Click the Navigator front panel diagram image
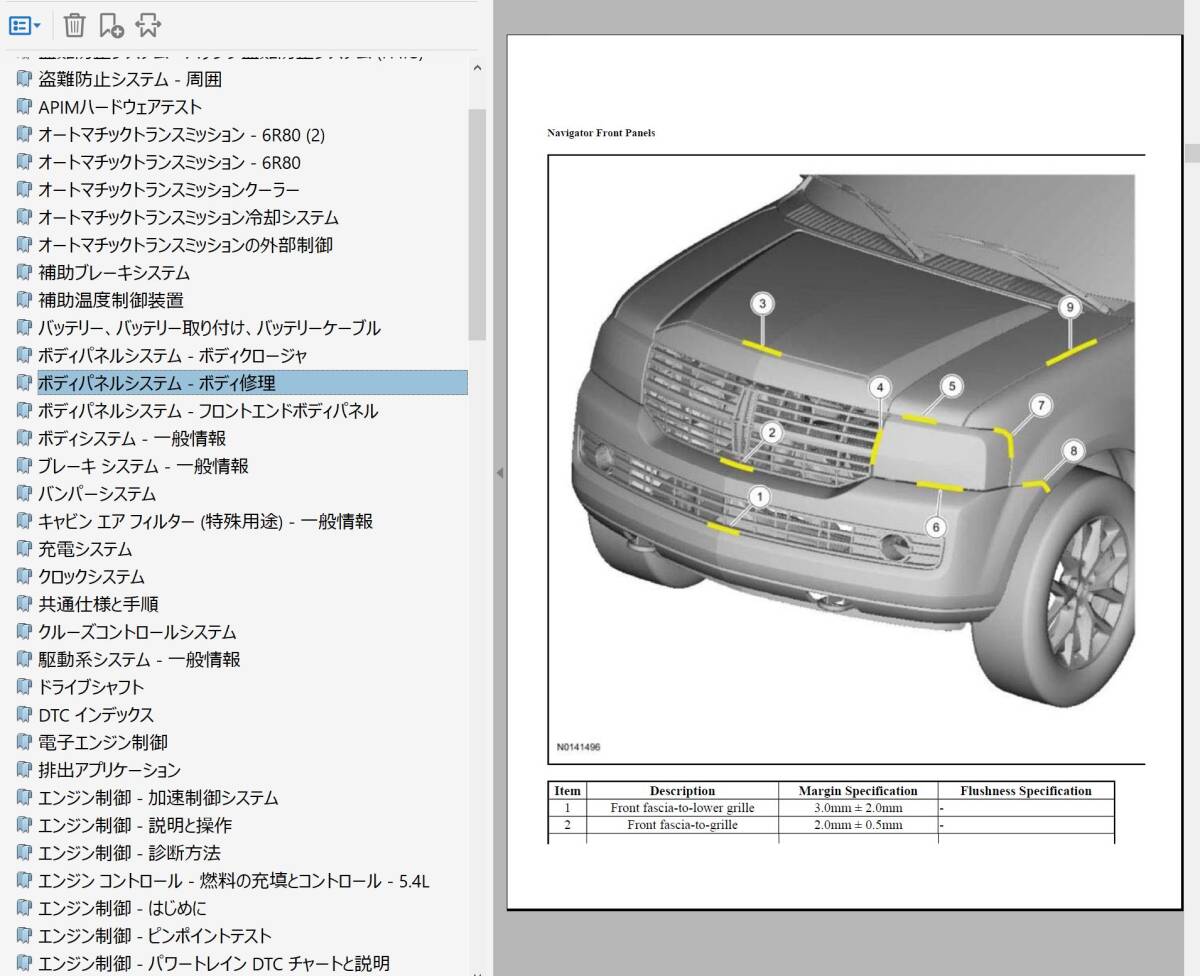Viewport: 1200px width, 976px height. [846, 460]
